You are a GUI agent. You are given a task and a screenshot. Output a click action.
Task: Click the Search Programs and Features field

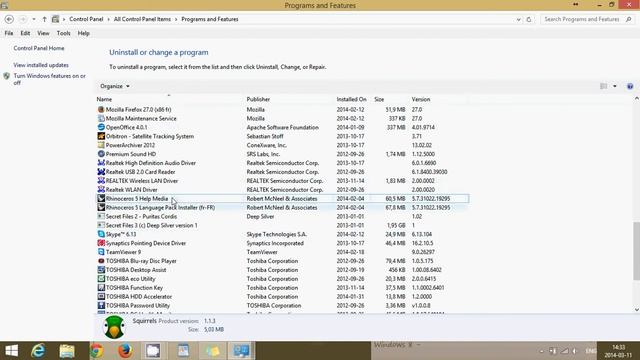[x=587, y=19]
